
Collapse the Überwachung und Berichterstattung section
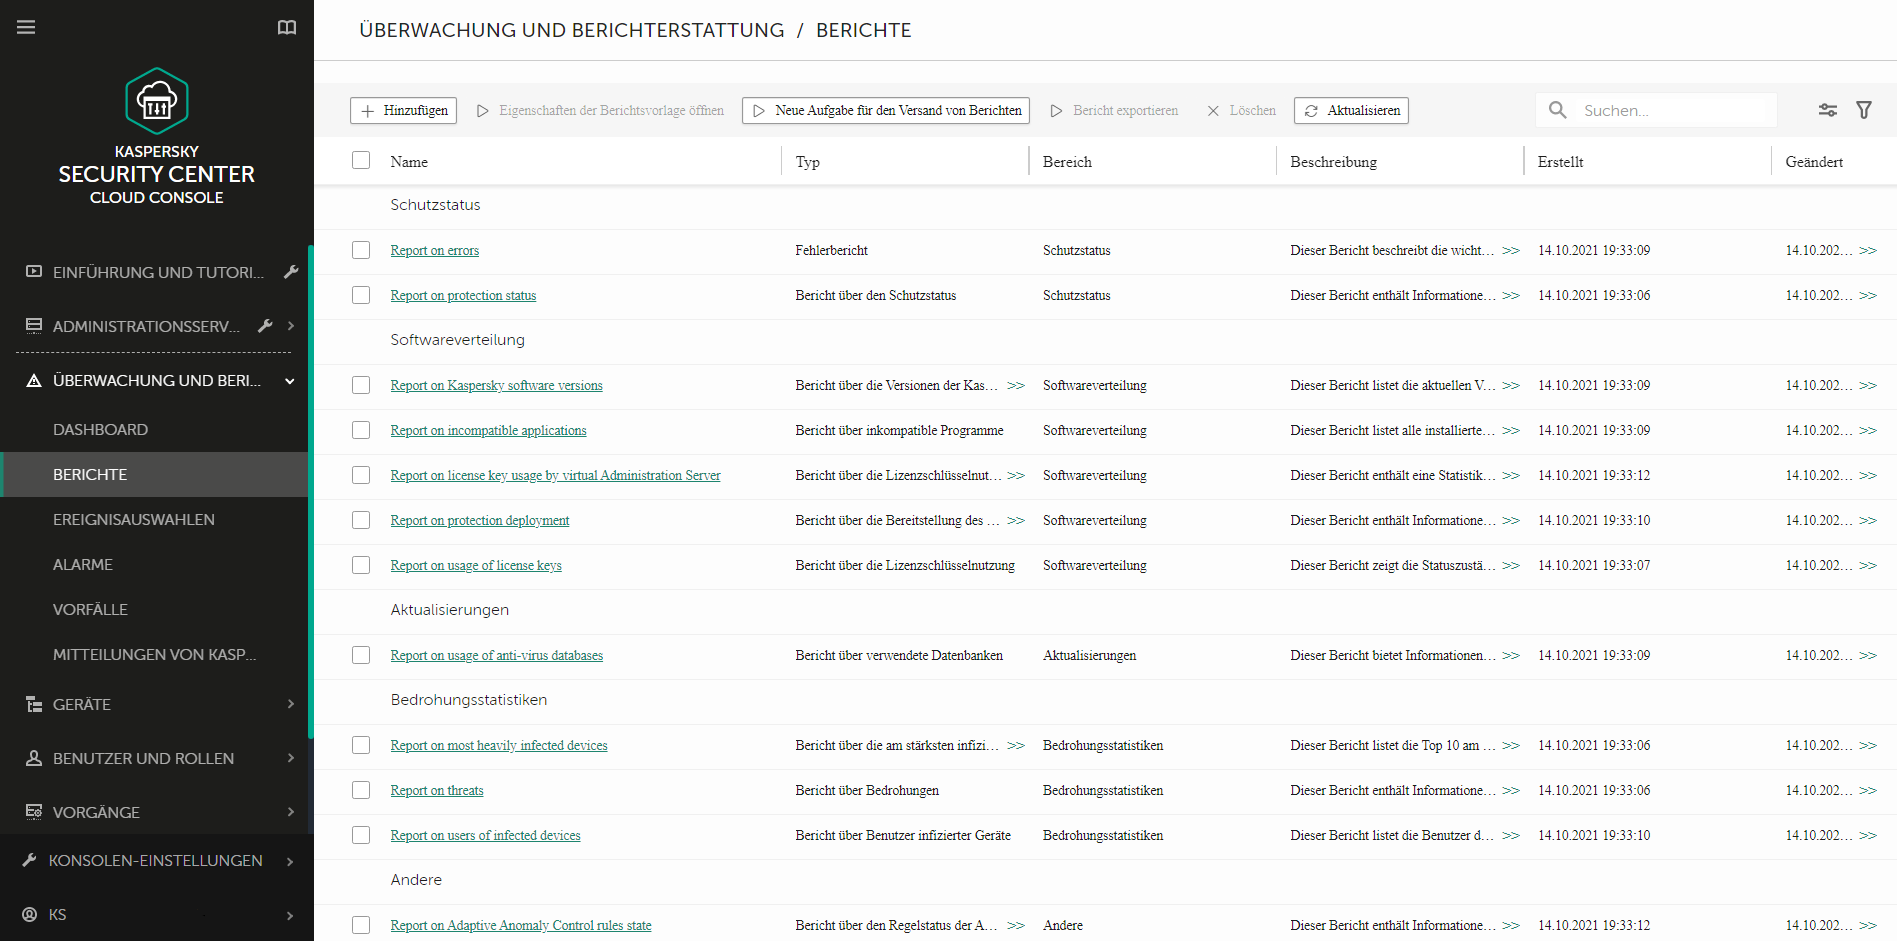(289, 381)
